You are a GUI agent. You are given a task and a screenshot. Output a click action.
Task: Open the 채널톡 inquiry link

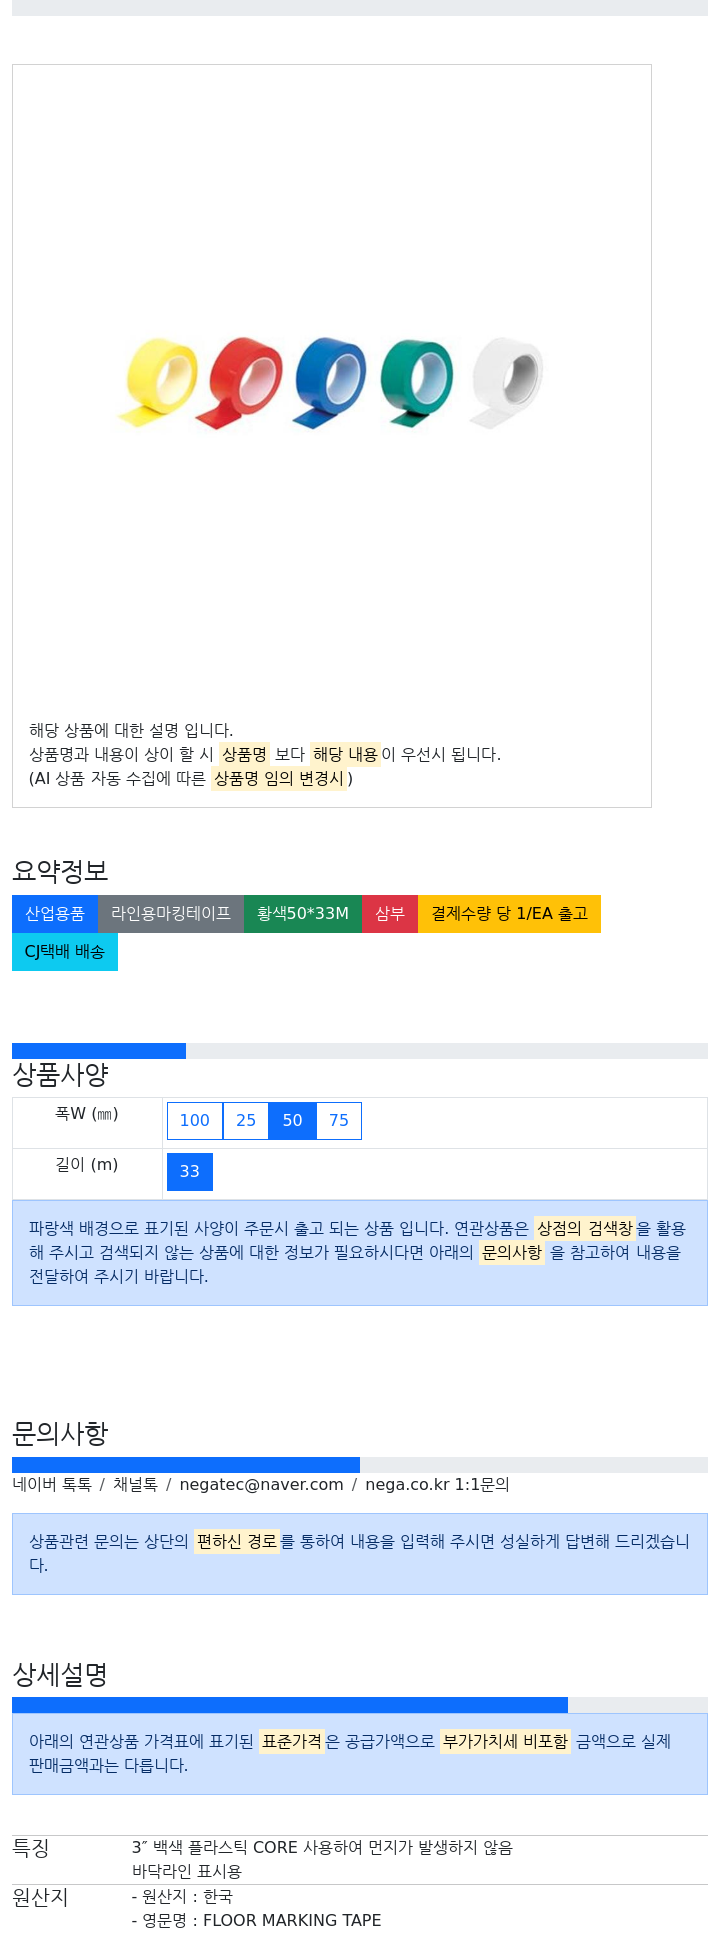coord(135,1485)
